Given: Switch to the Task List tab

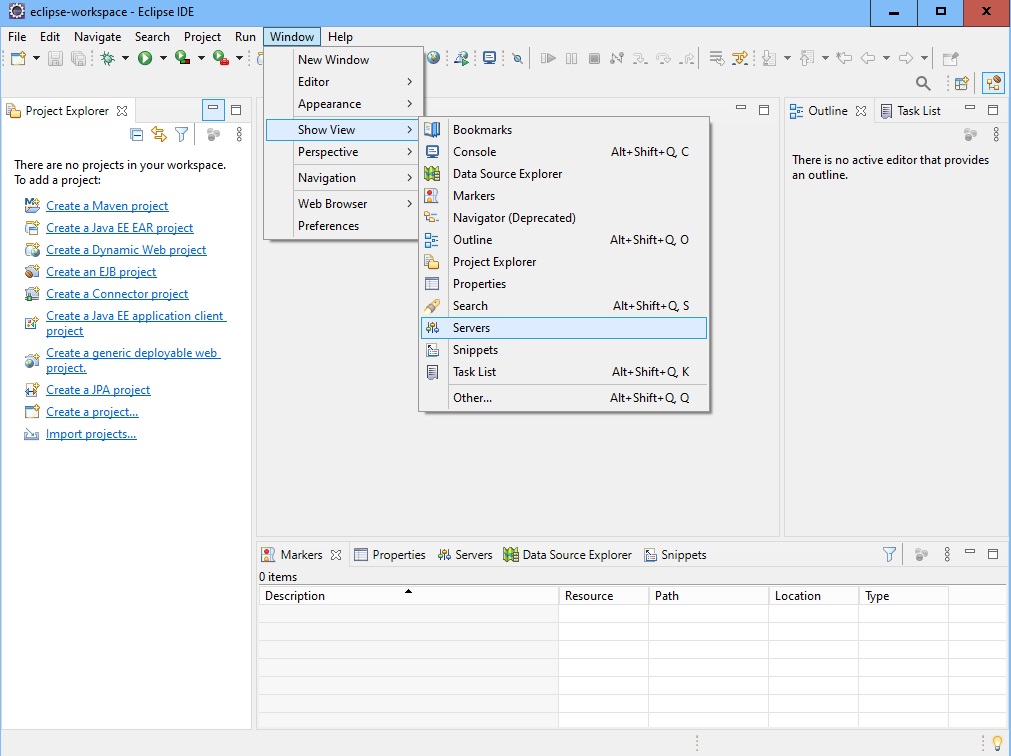Looking at the screenshot, I should 910,111.
